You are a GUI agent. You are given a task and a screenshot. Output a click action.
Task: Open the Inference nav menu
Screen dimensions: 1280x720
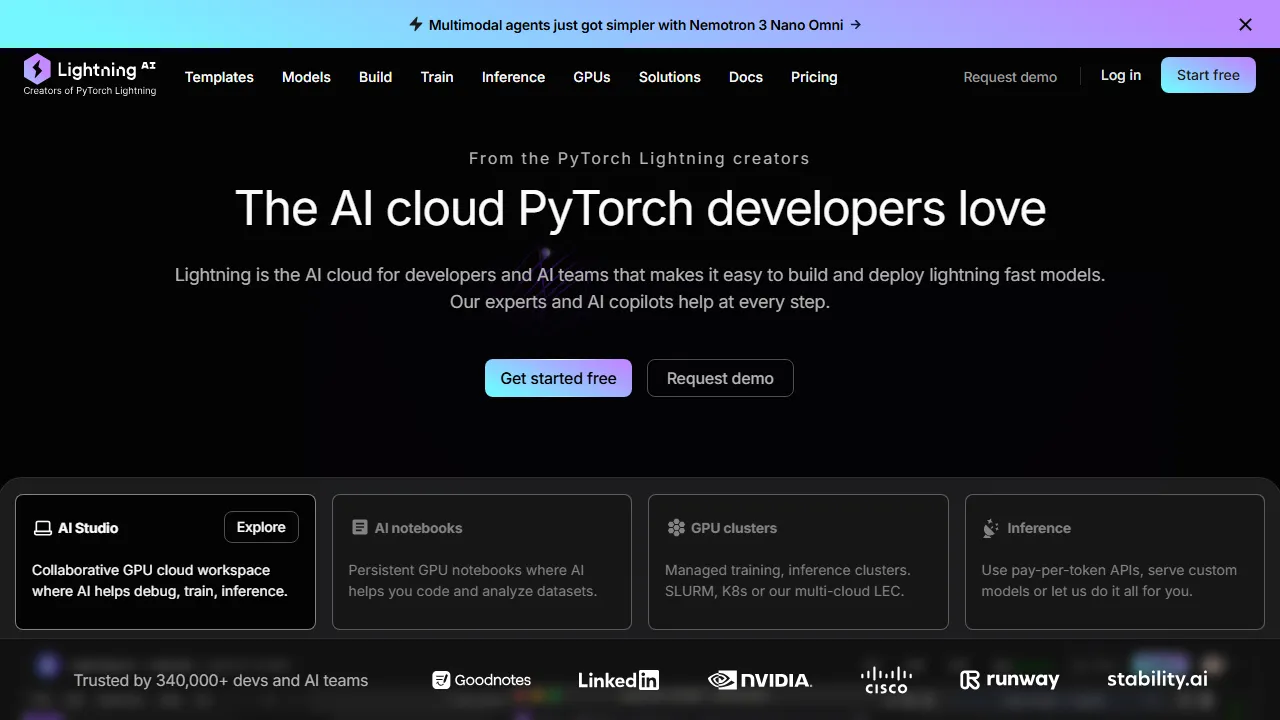(x=513, y=77)
